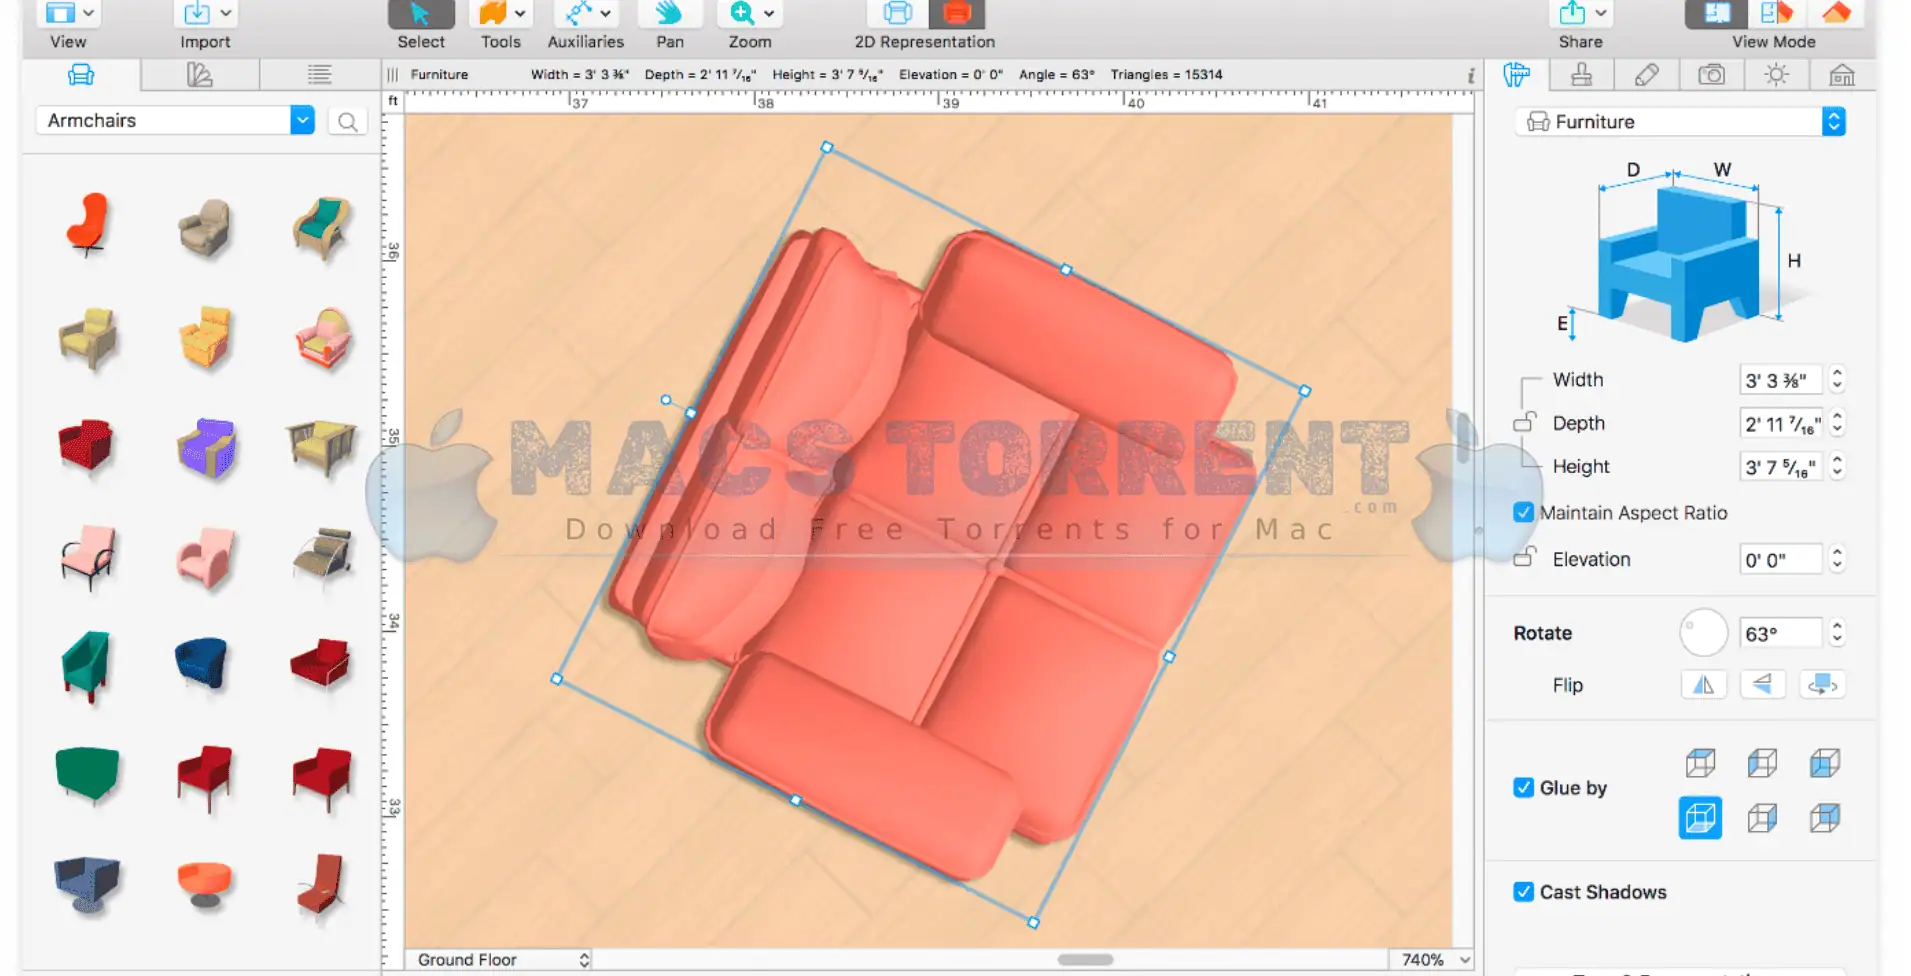
Task: Click the Zoom magnifier tool
Action: (x=742, y=14)
